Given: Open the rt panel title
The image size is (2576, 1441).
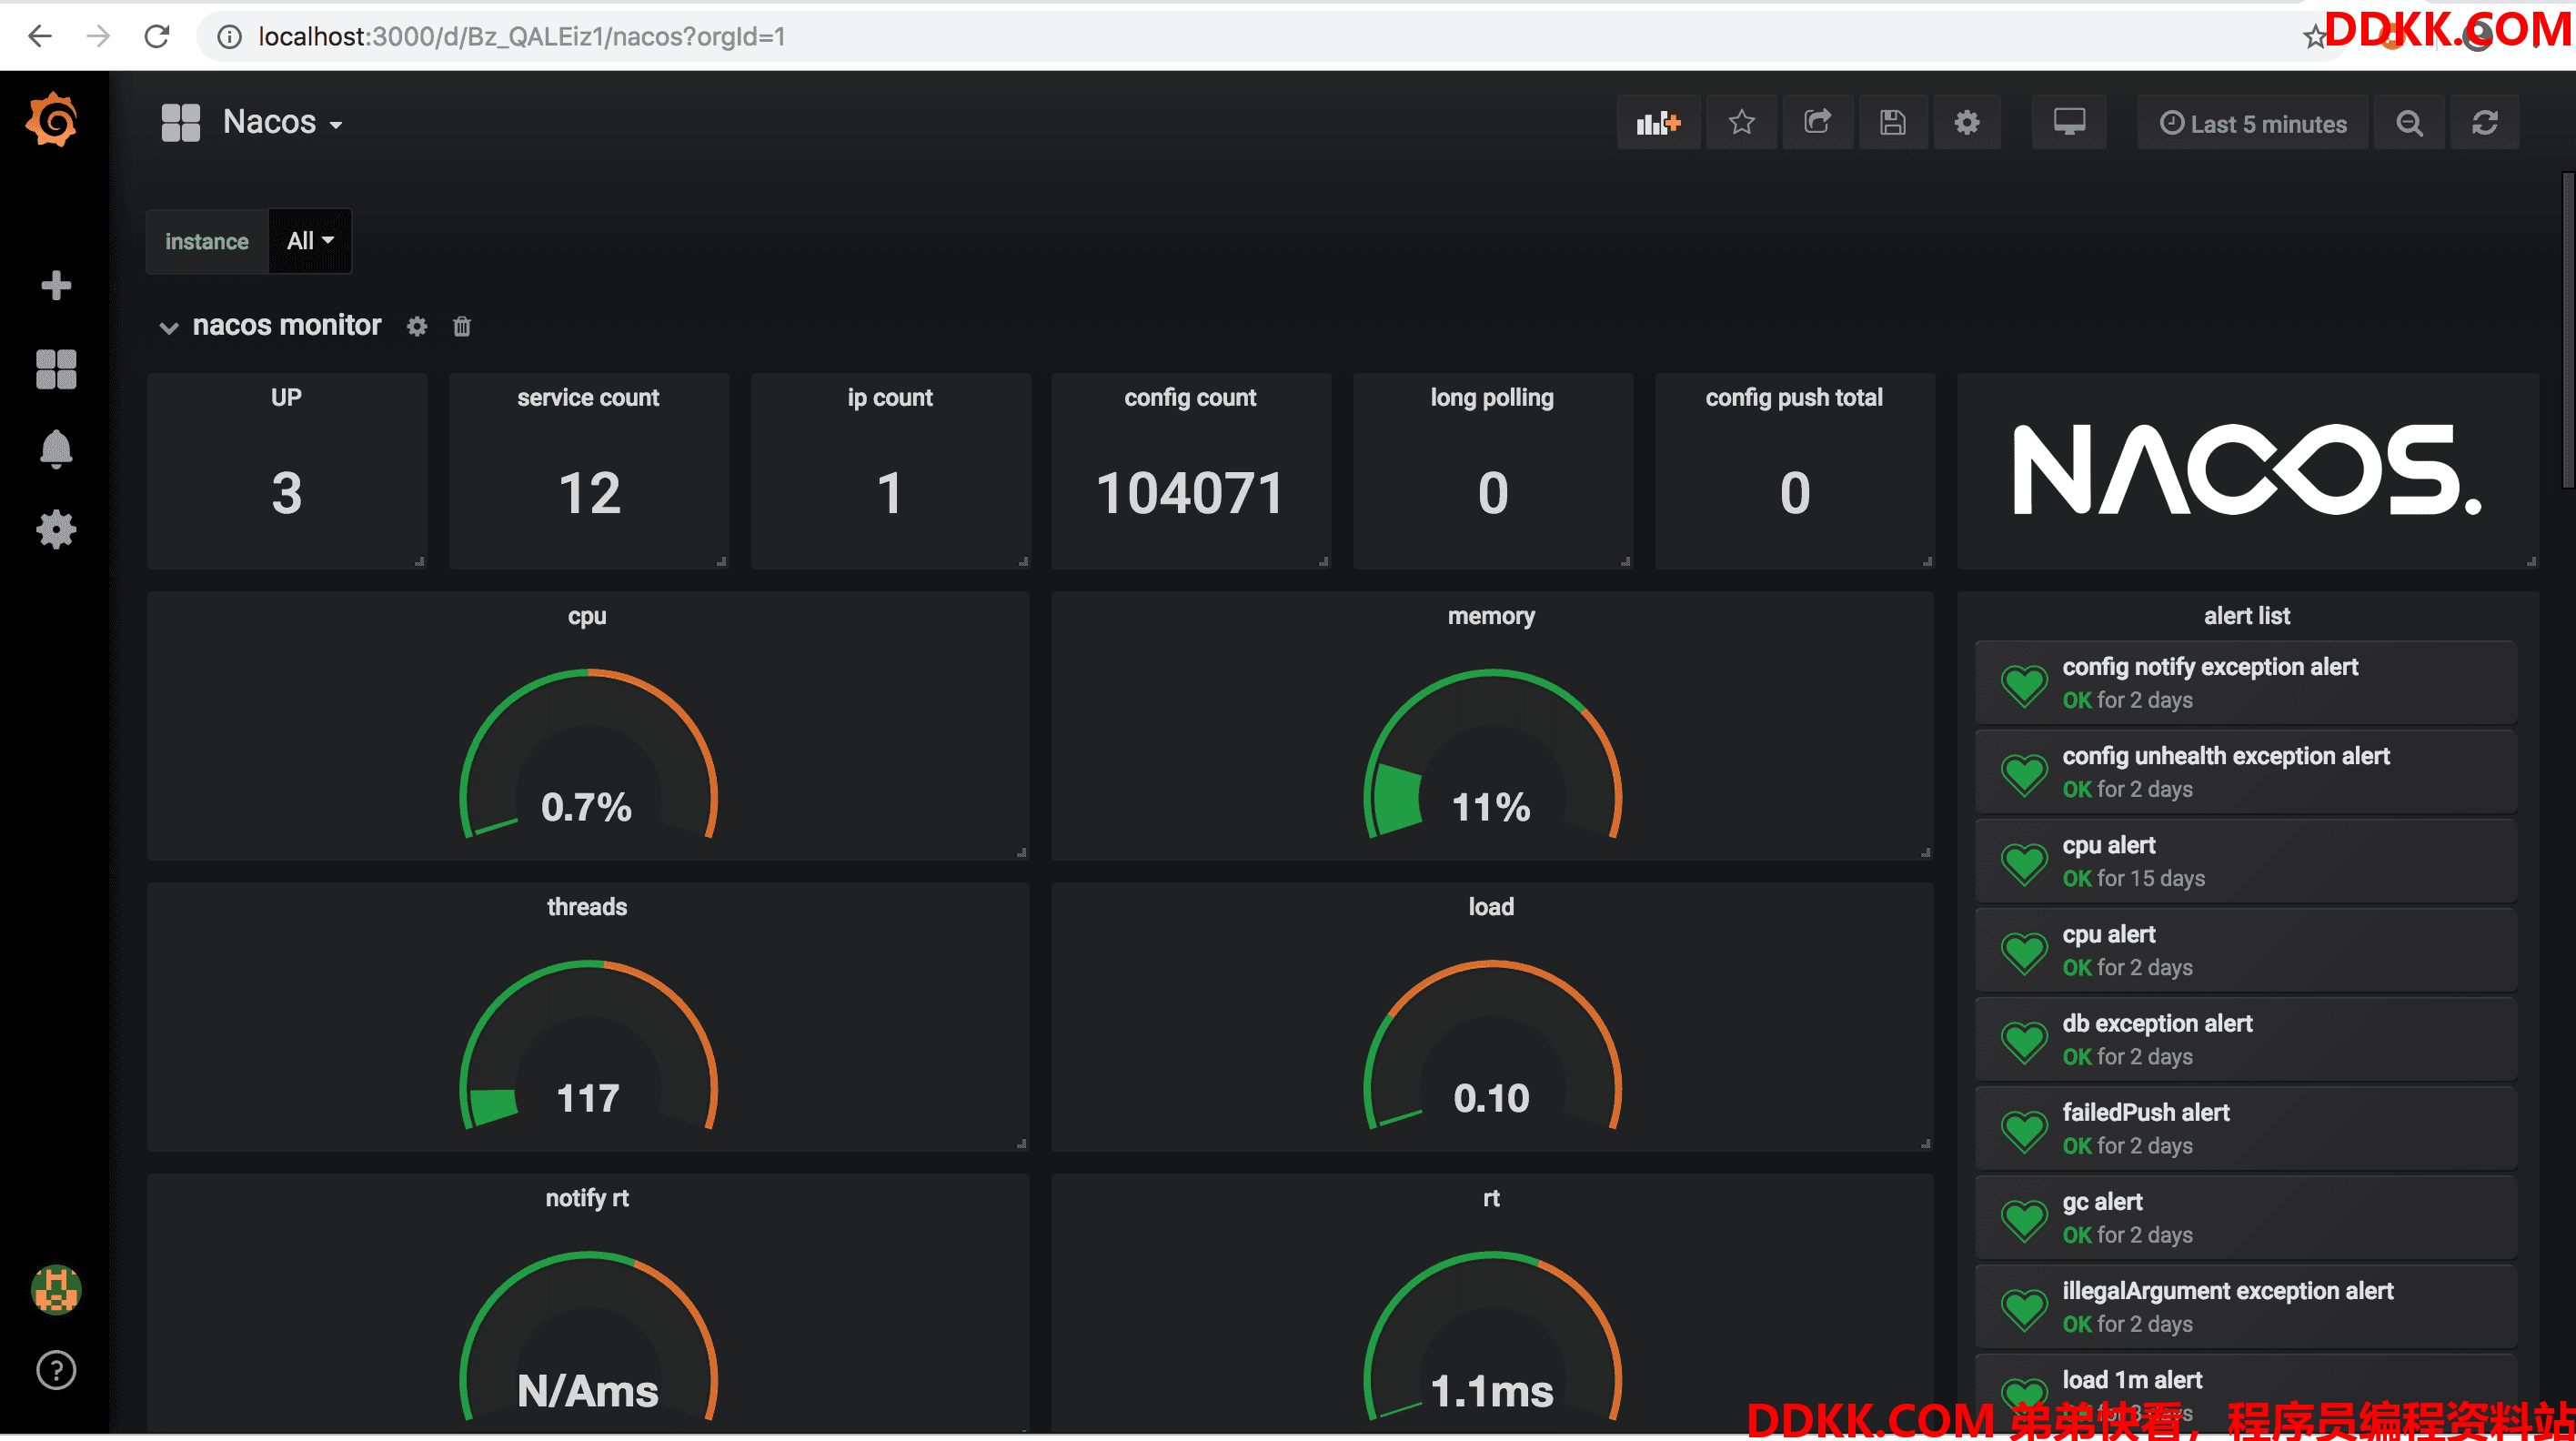Looking at the screenshot, I should click(x=1491, y=1198).
